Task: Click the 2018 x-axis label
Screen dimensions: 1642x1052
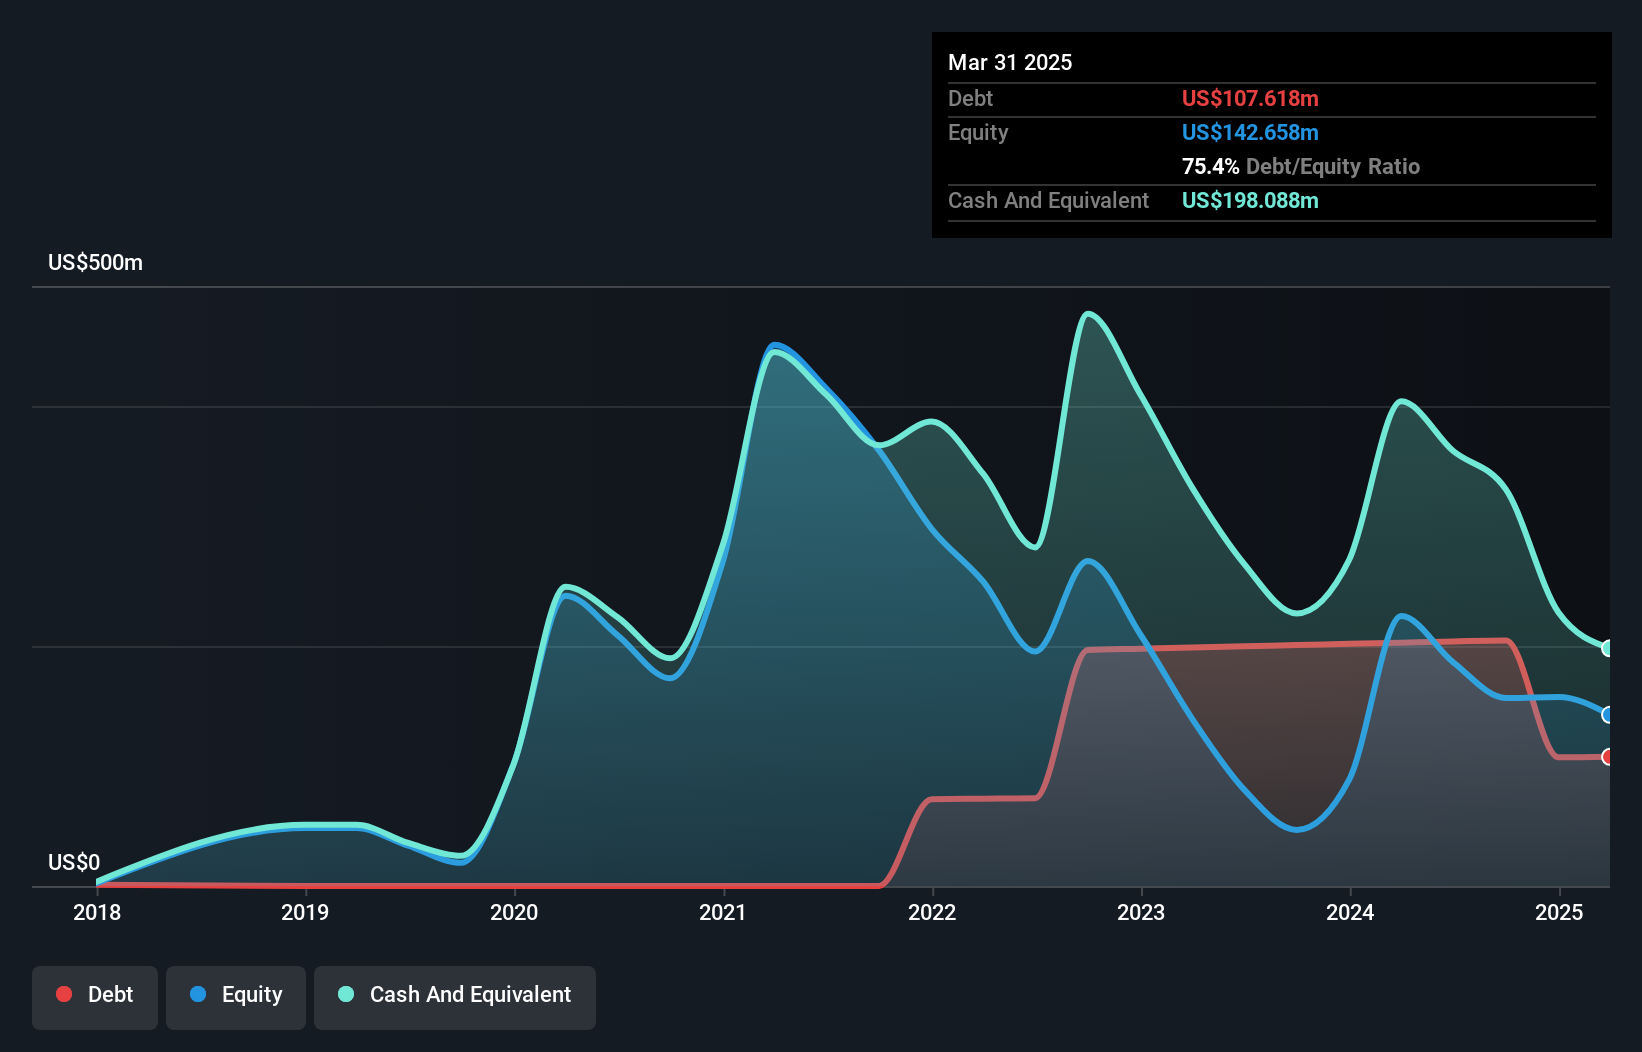Action: [97, 912]
